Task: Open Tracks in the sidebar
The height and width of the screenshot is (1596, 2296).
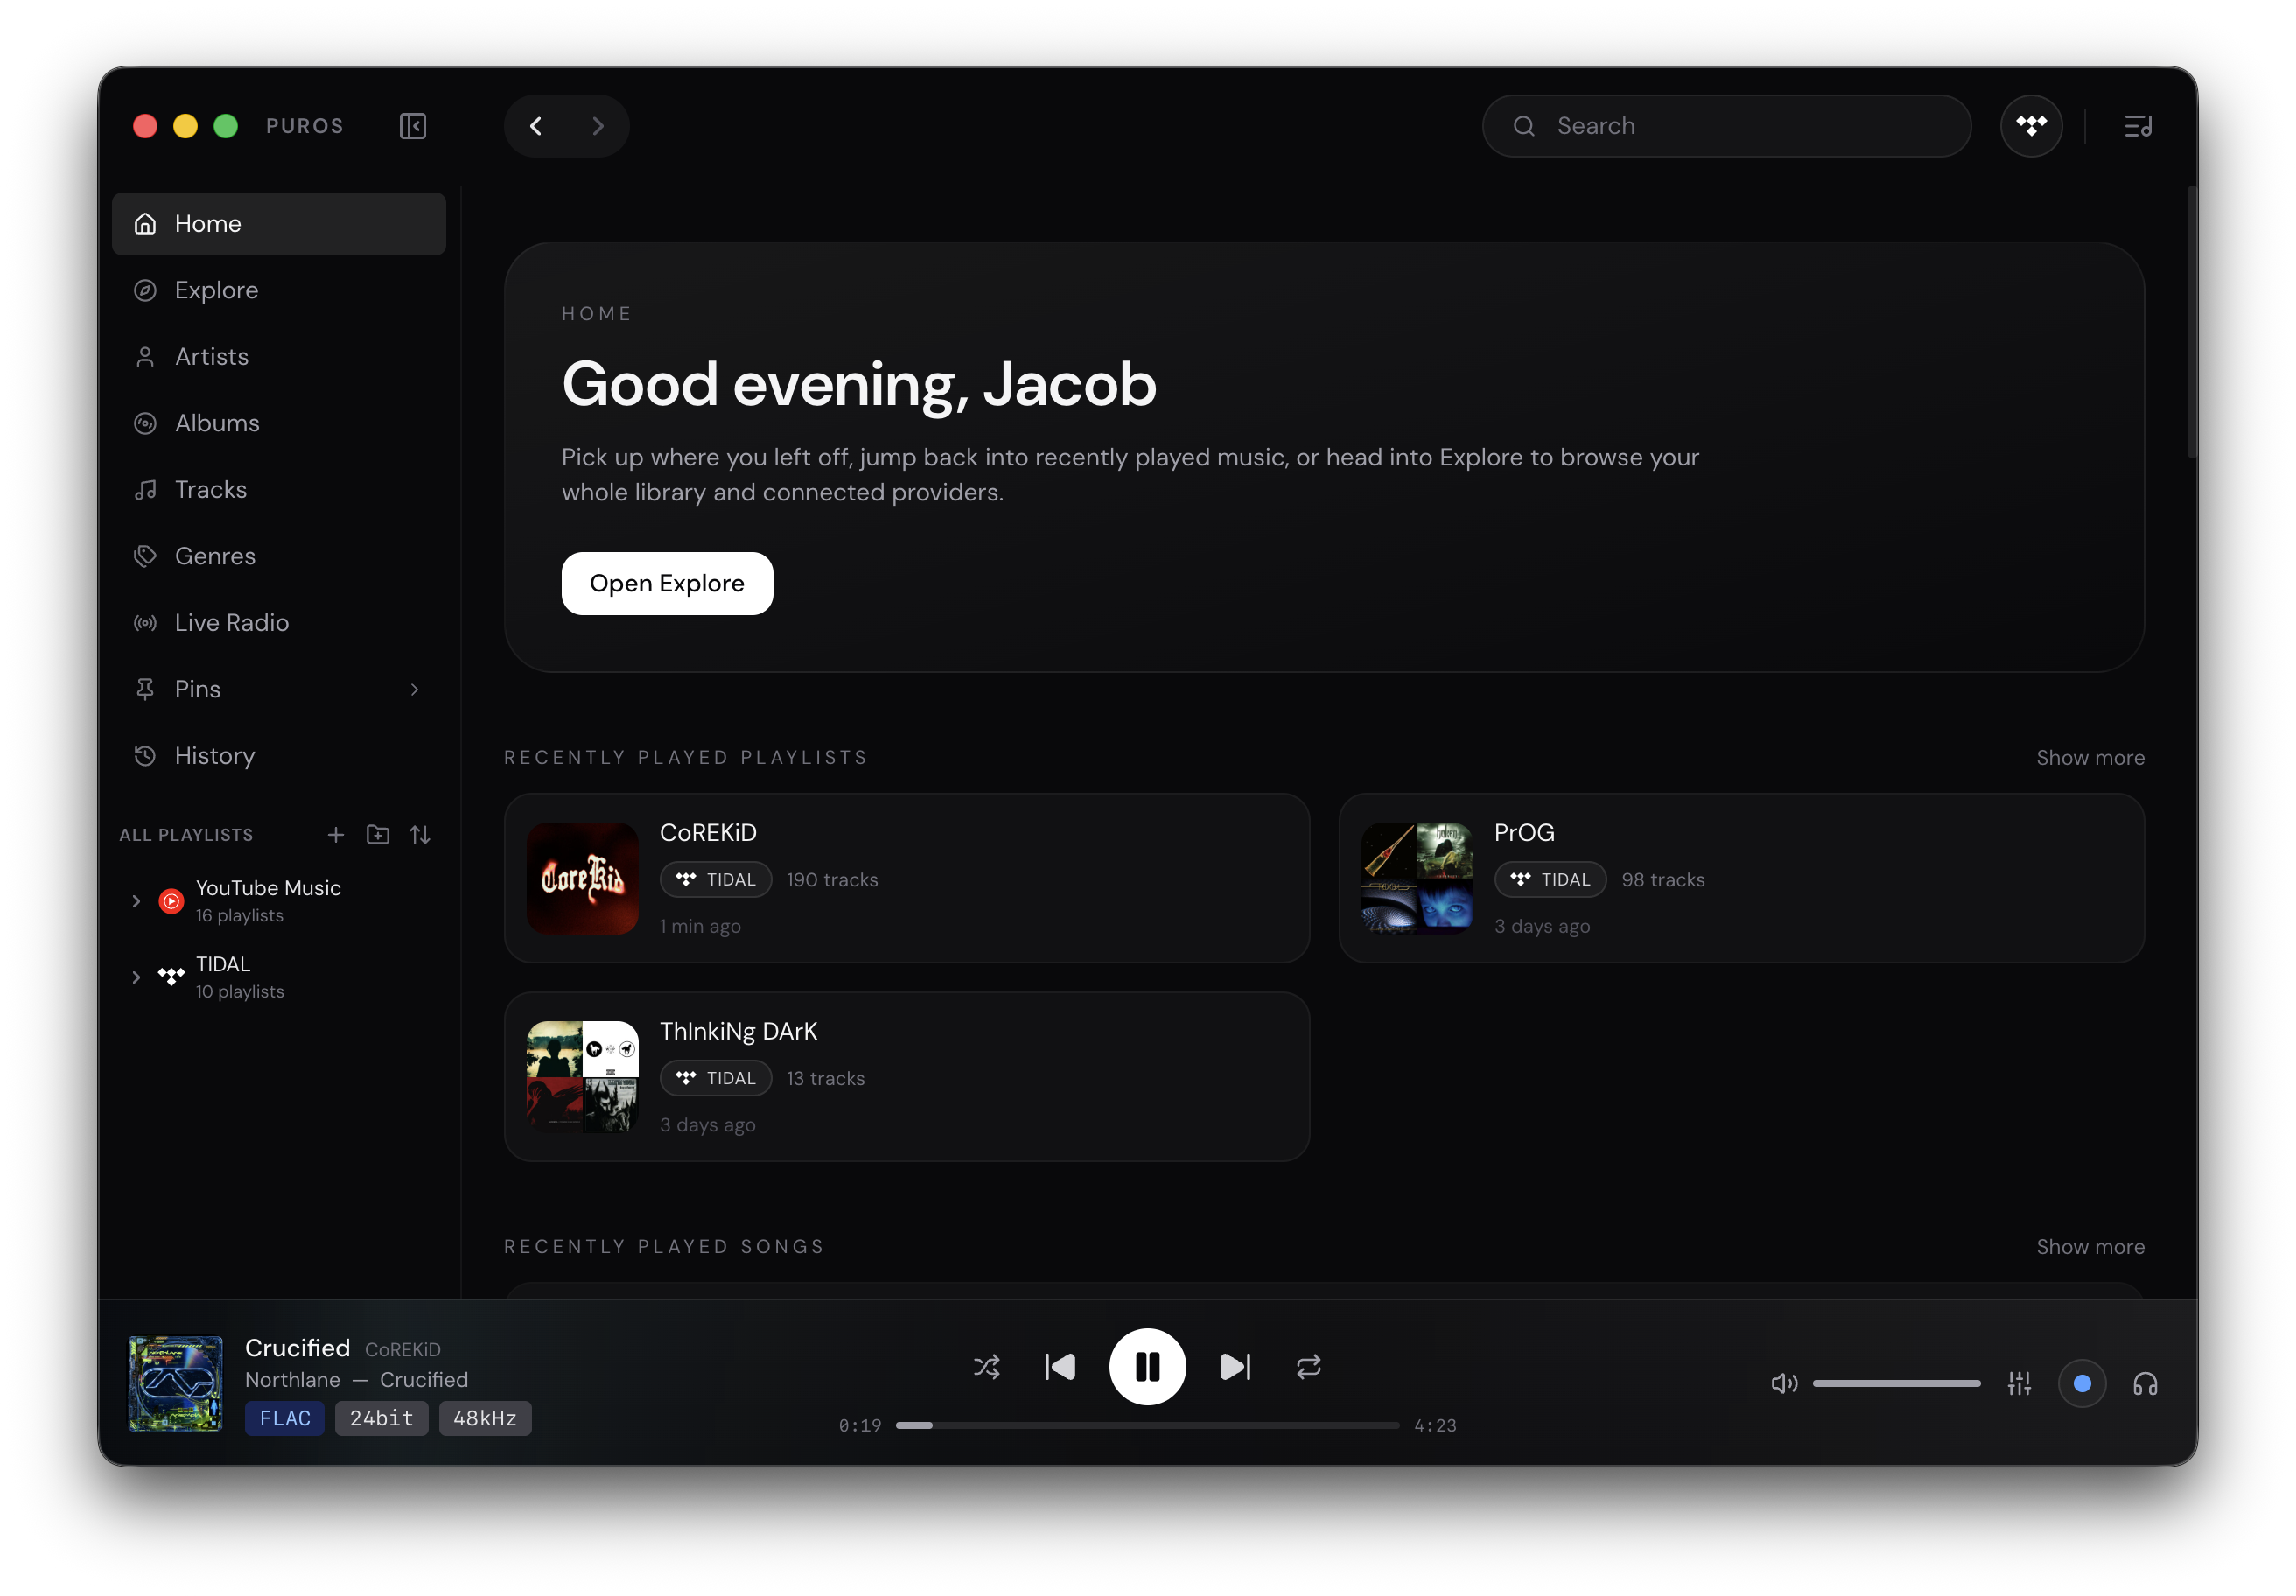Action: coord(279,490)
